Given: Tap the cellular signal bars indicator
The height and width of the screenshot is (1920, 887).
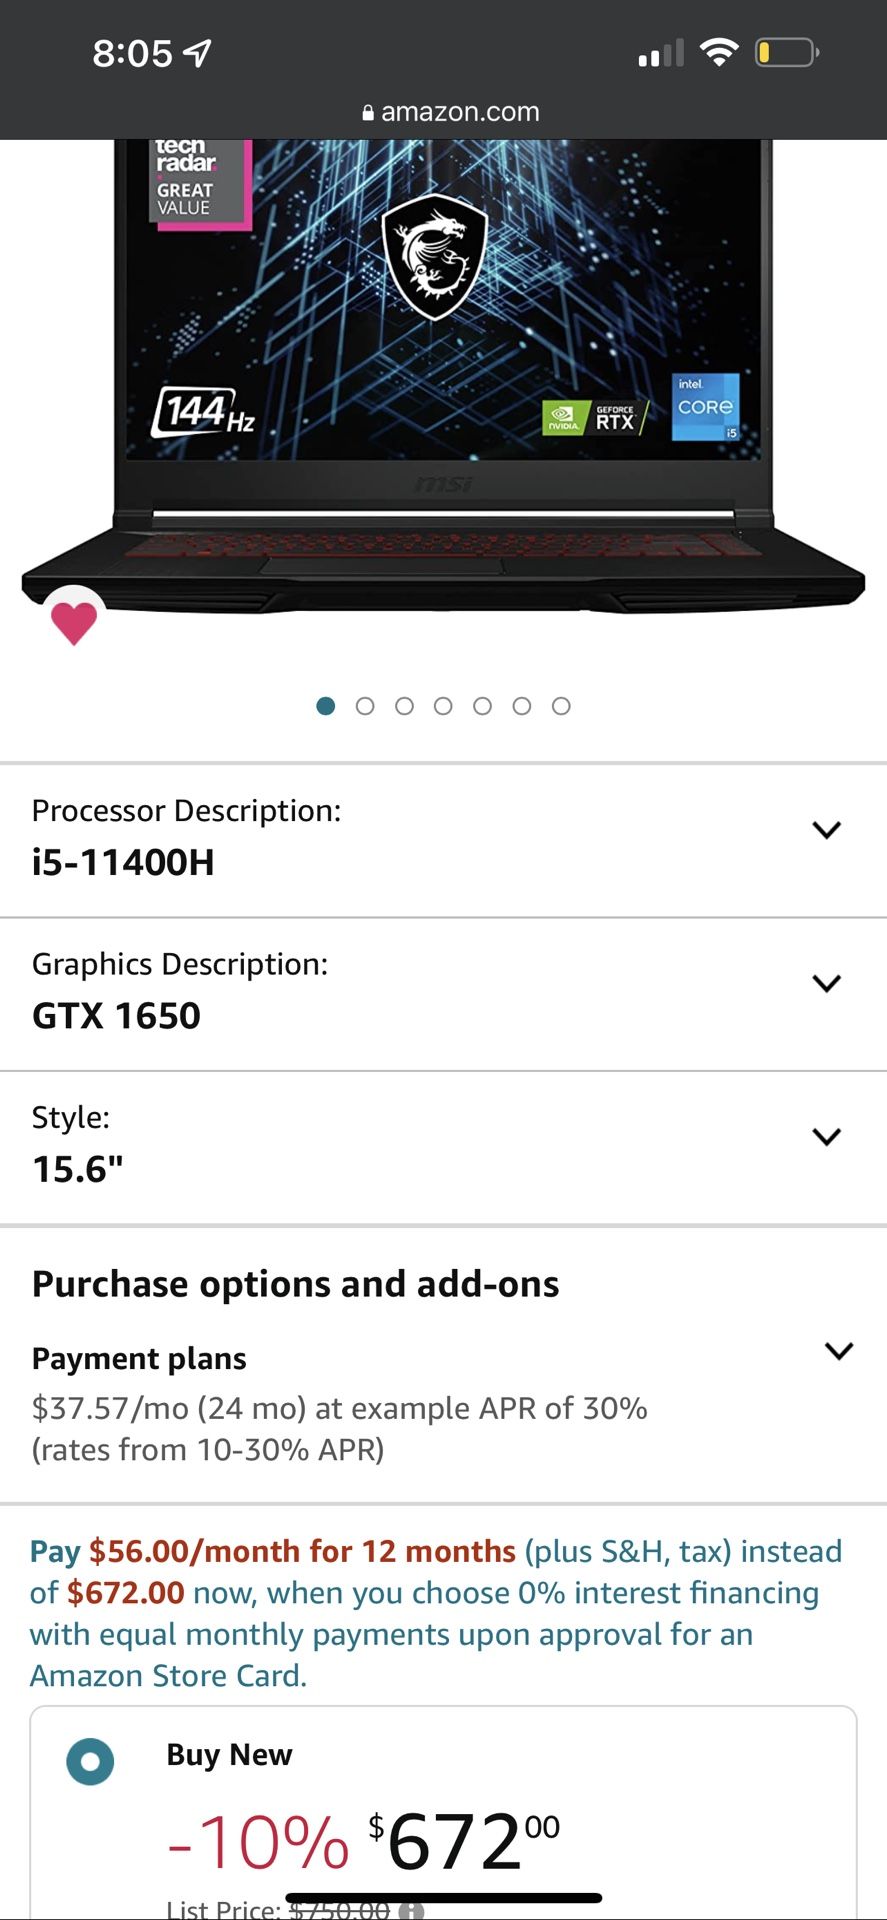Looking at the screenshot, I should 659,52.
